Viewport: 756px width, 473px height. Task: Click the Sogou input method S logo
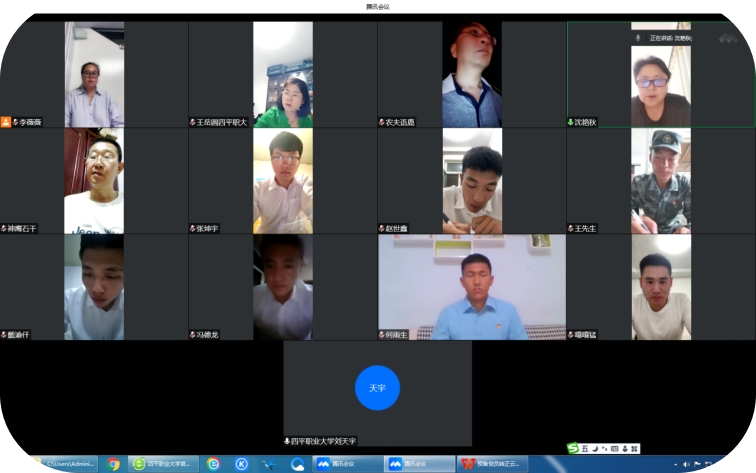pos(573,448)
